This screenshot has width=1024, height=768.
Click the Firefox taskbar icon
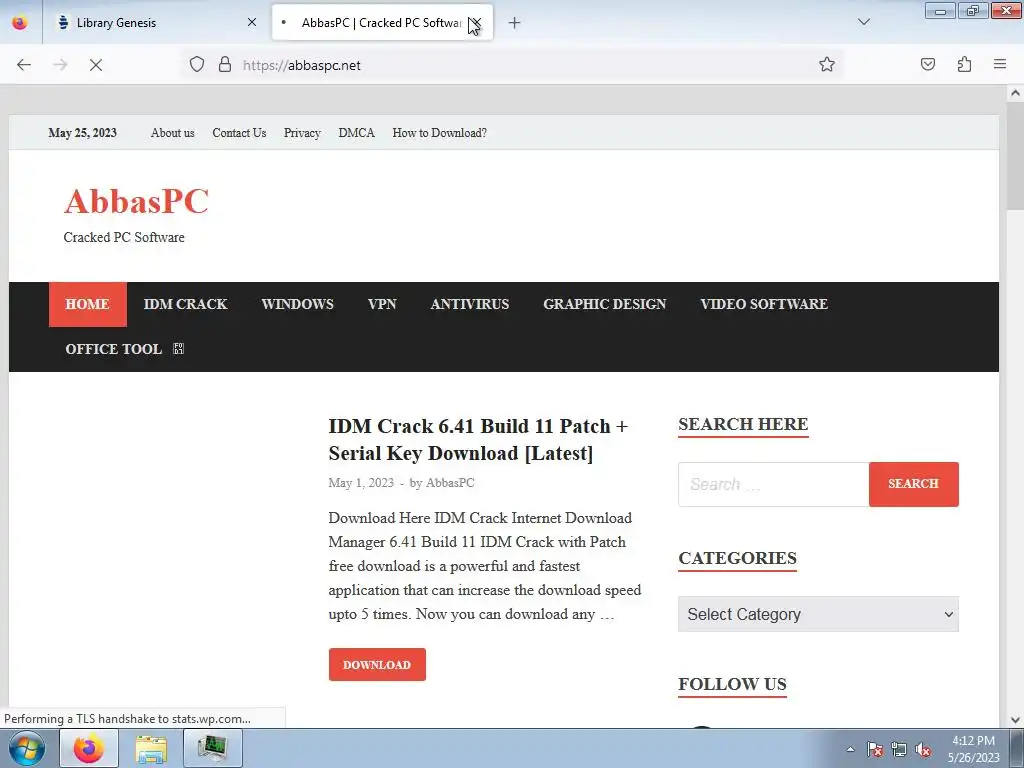(x=89, y=748)
